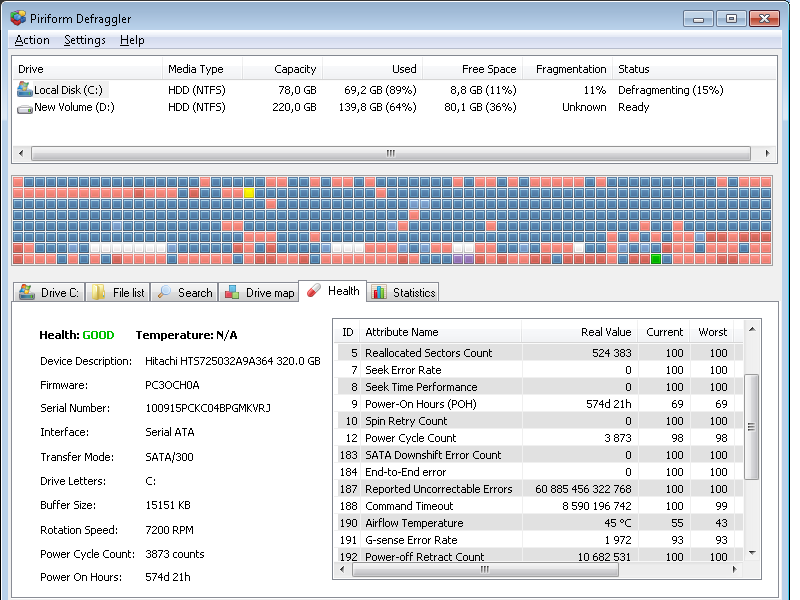Click drive list right scroll arrow
Image resolution: width=800 pixels, height=600 pixels.
pos(767,153)
